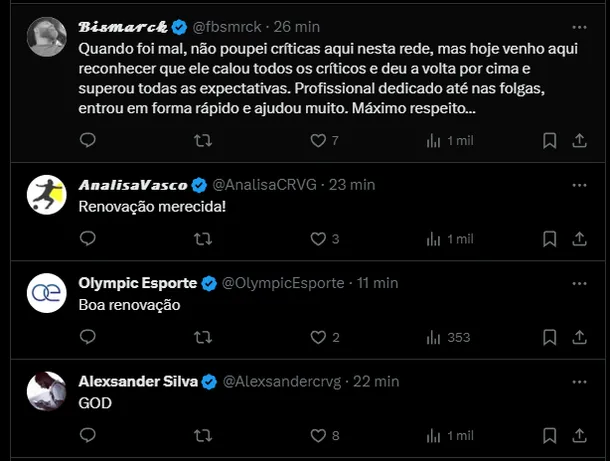The height and width of the screenshot is (461, 610).
Task: Reply to Bismarck's tweet
Action: click(x=87, y=141)
